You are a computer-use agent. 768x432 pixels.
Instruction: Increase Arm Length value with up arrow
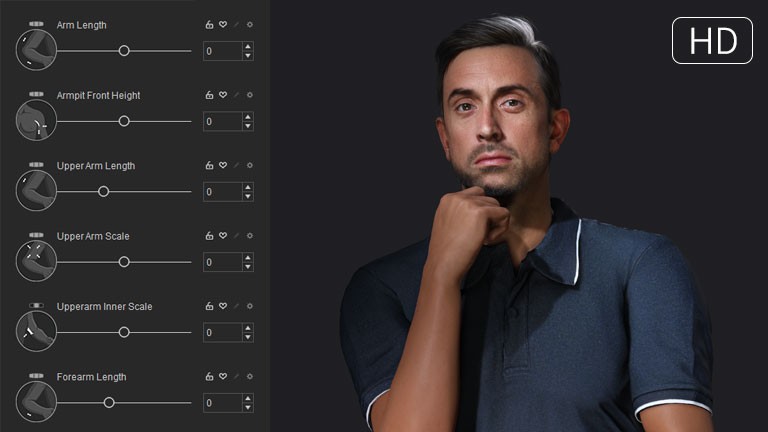248,46
